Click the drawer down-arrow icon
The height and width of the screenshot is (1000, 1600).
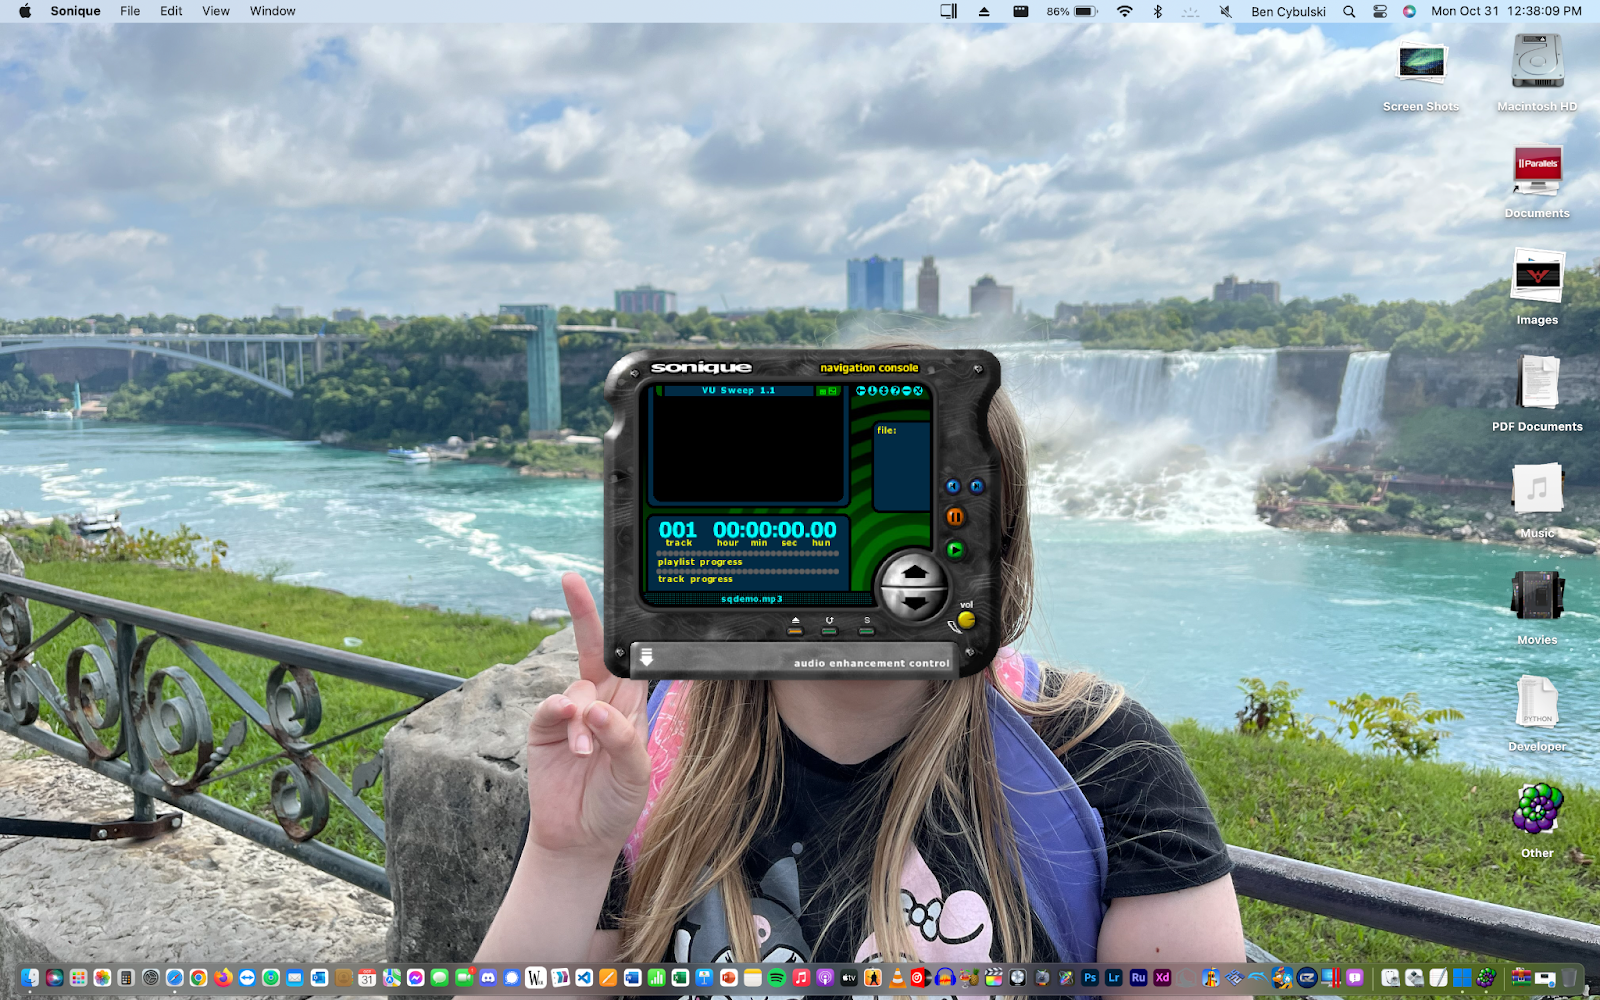click(x=646, y=657)
